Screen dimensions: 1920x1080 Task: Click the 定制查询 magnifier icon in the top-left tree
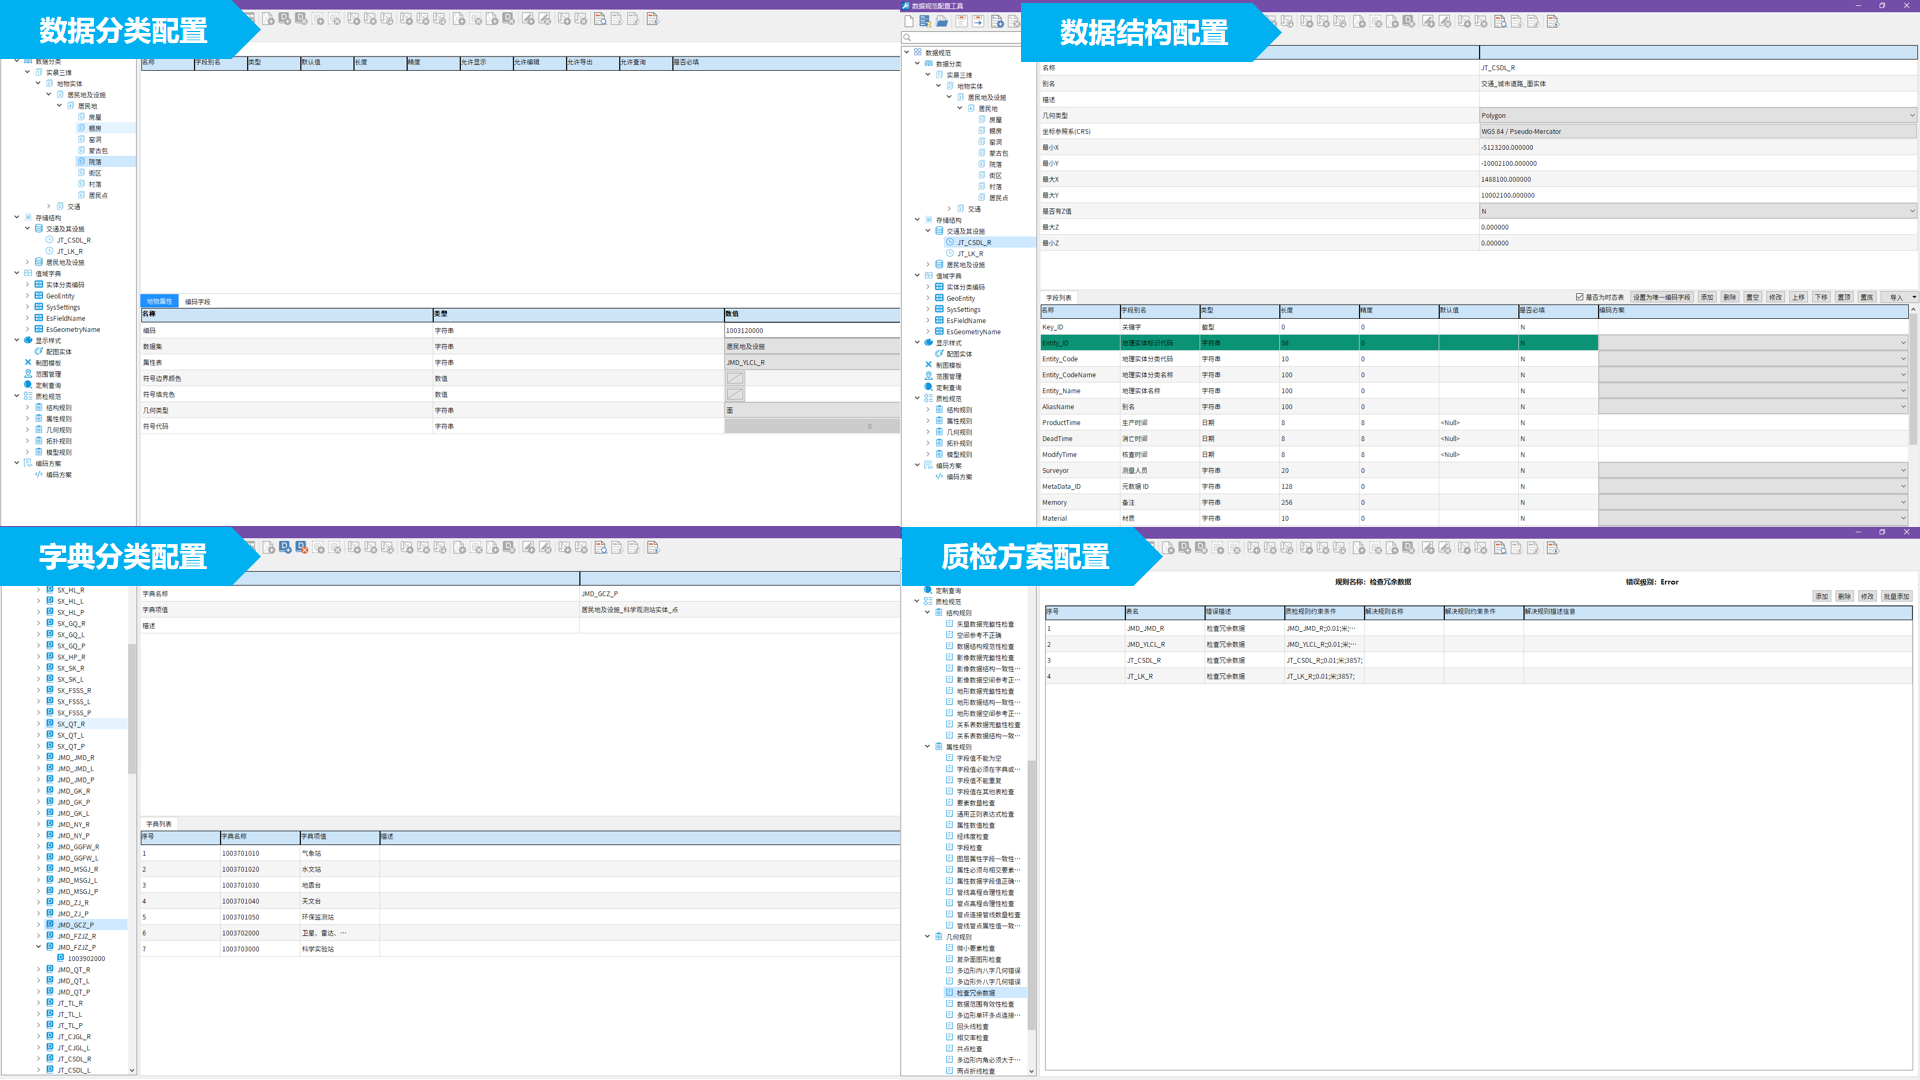[x=28, y=385]
